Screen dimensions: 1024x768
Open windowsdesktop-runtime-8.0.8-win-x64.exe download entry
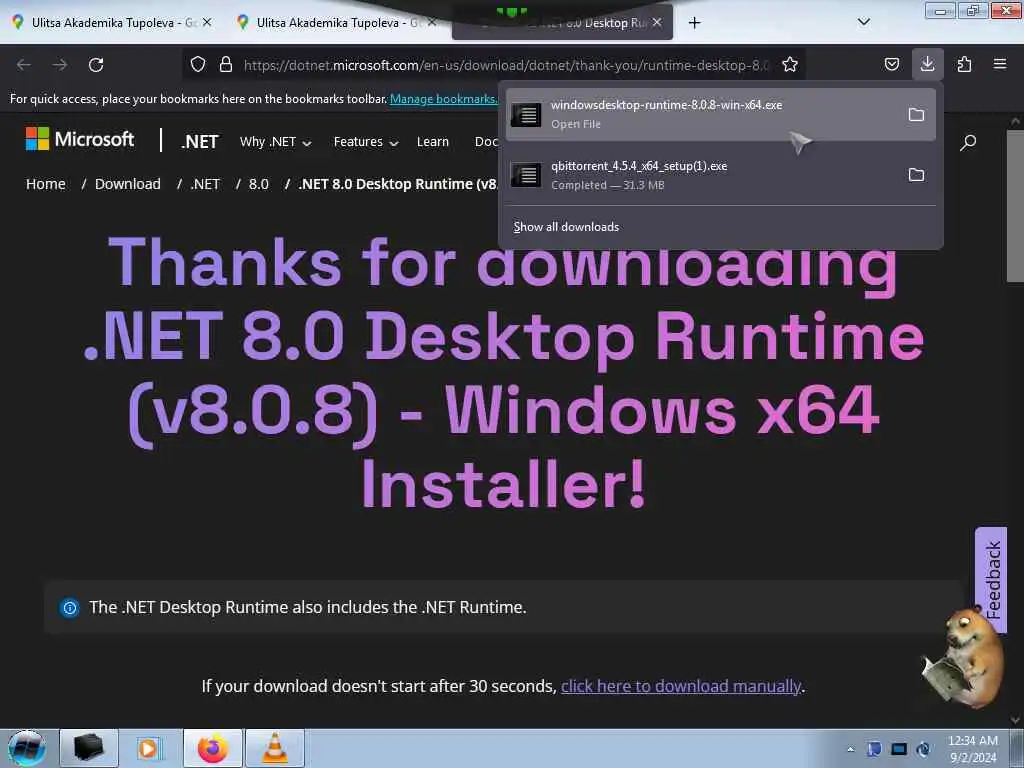[x=720, y=114]
